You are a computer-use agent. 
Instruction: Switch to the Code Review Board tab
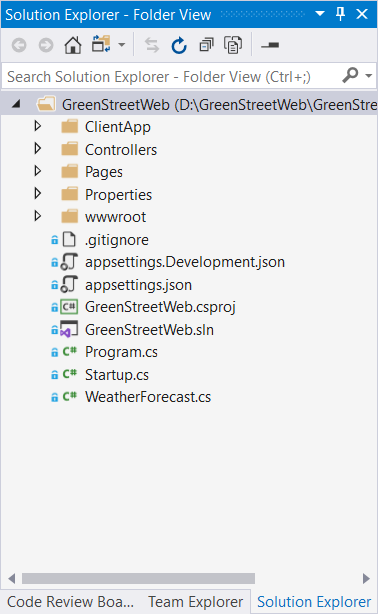coord(71,602)
